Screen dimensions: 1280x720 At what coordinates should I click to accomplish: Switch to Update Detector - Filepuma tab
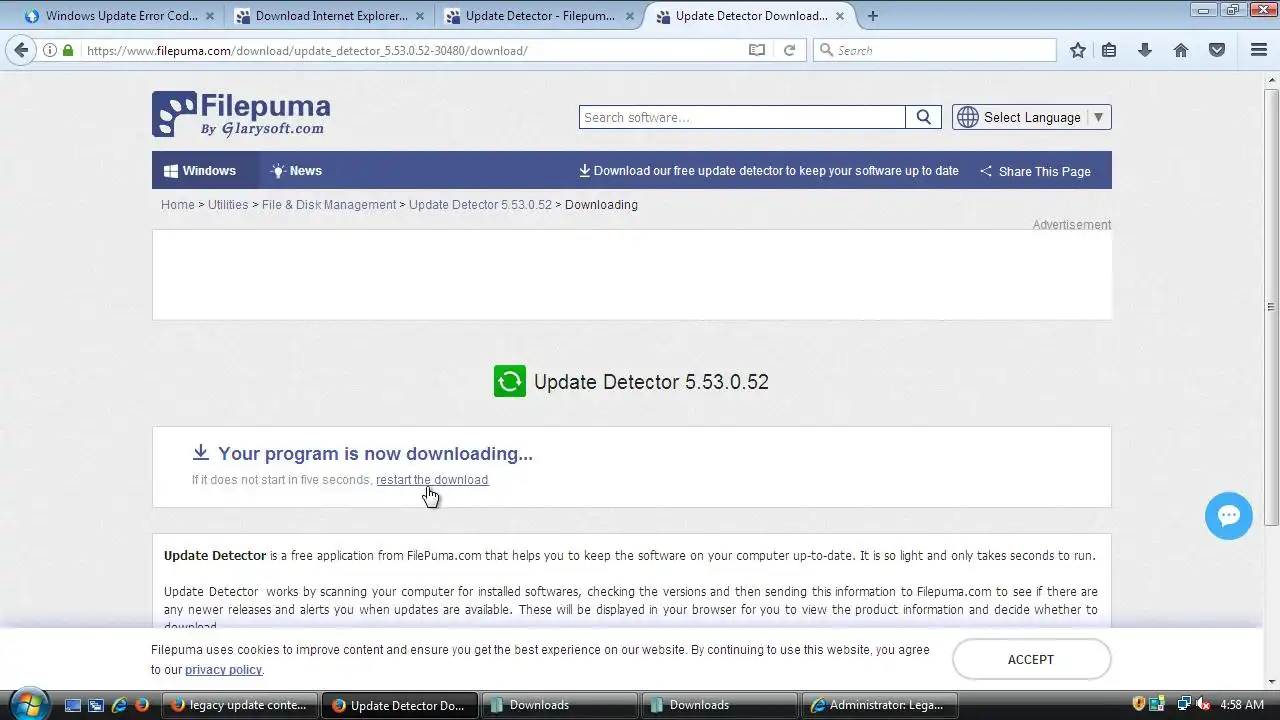(x=541, y=16)
